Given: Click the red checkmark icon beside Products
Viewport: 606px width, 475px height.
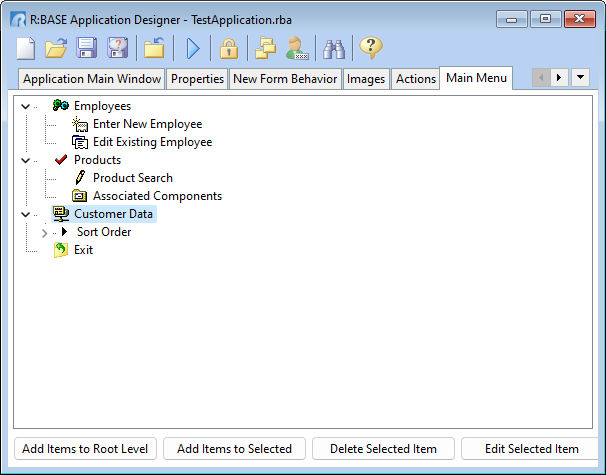Looking at the screenshot, I should coord(61,160).
